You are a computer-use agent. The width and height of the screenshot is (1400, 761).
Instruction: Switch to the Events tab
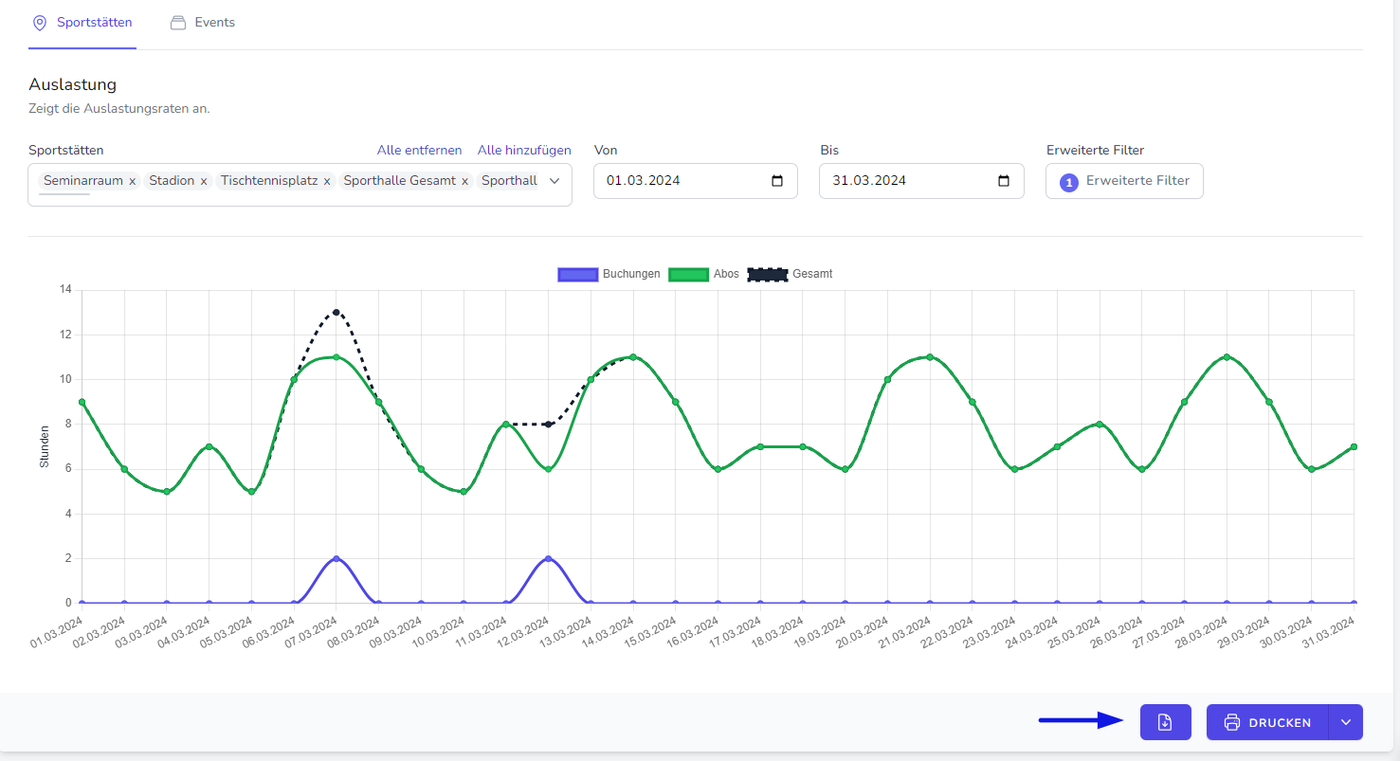(x=203, y=22)
